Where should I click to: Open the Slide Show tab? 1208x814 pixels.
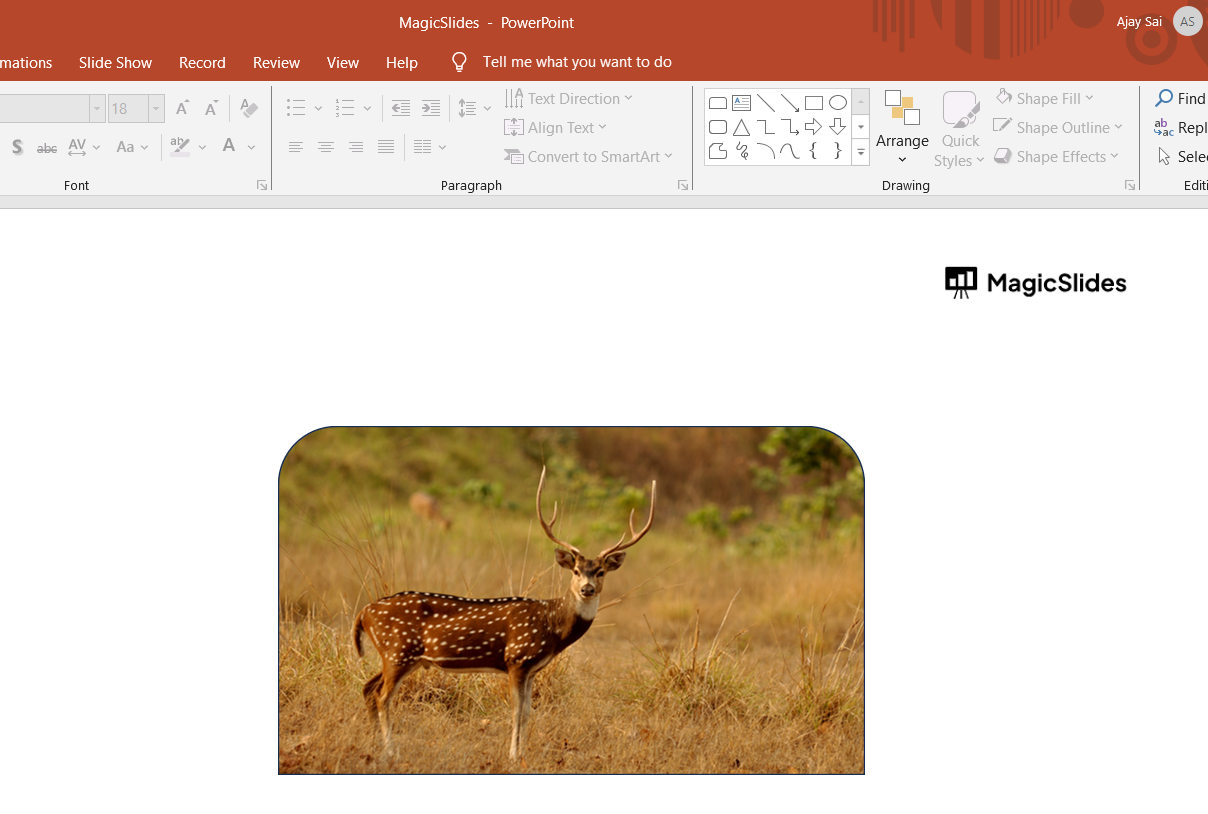pos(115,62)
